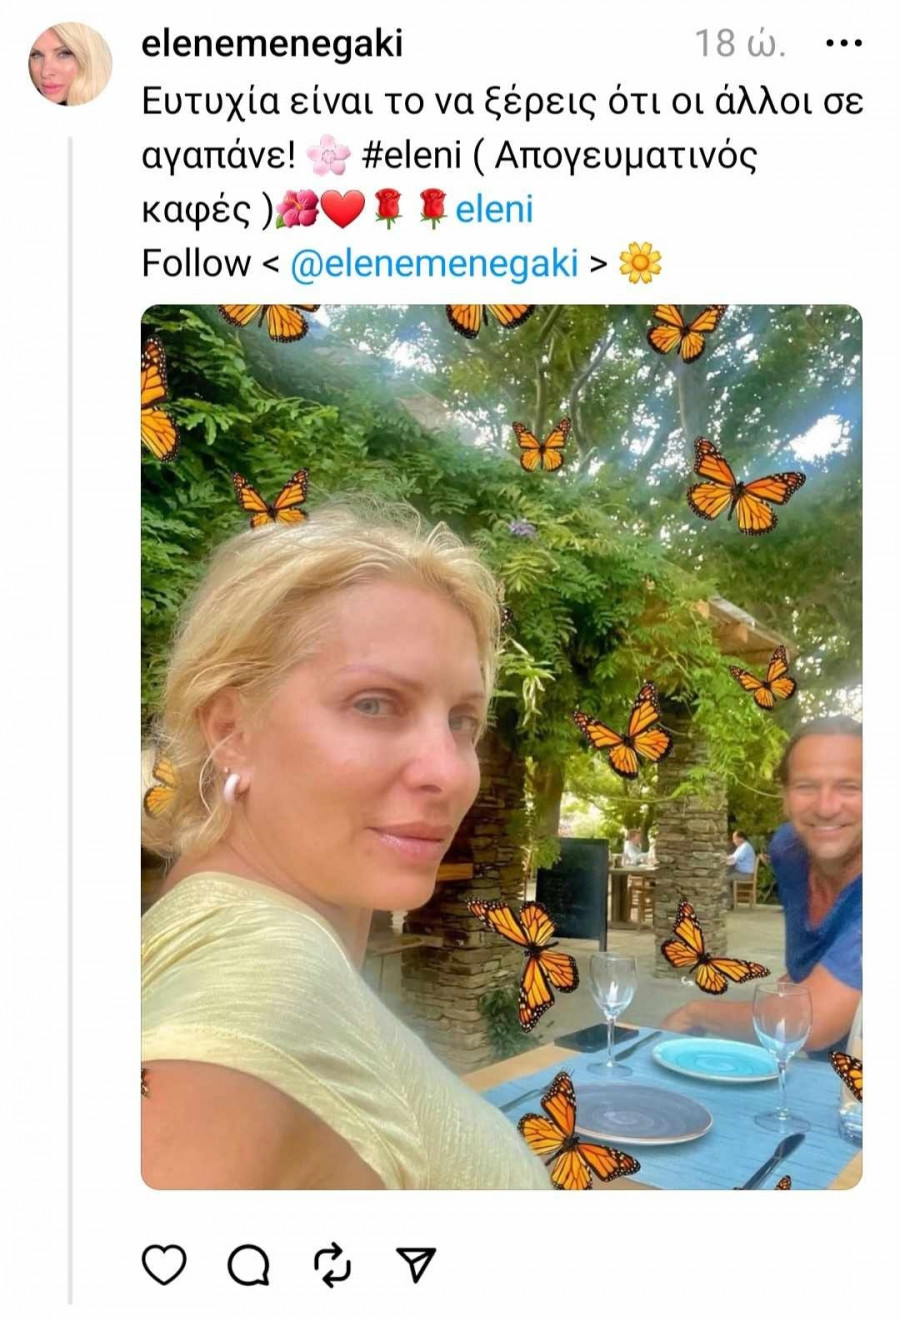
Task: Tap the blue 'eleni' tagged link
Action: click(496, 212)
